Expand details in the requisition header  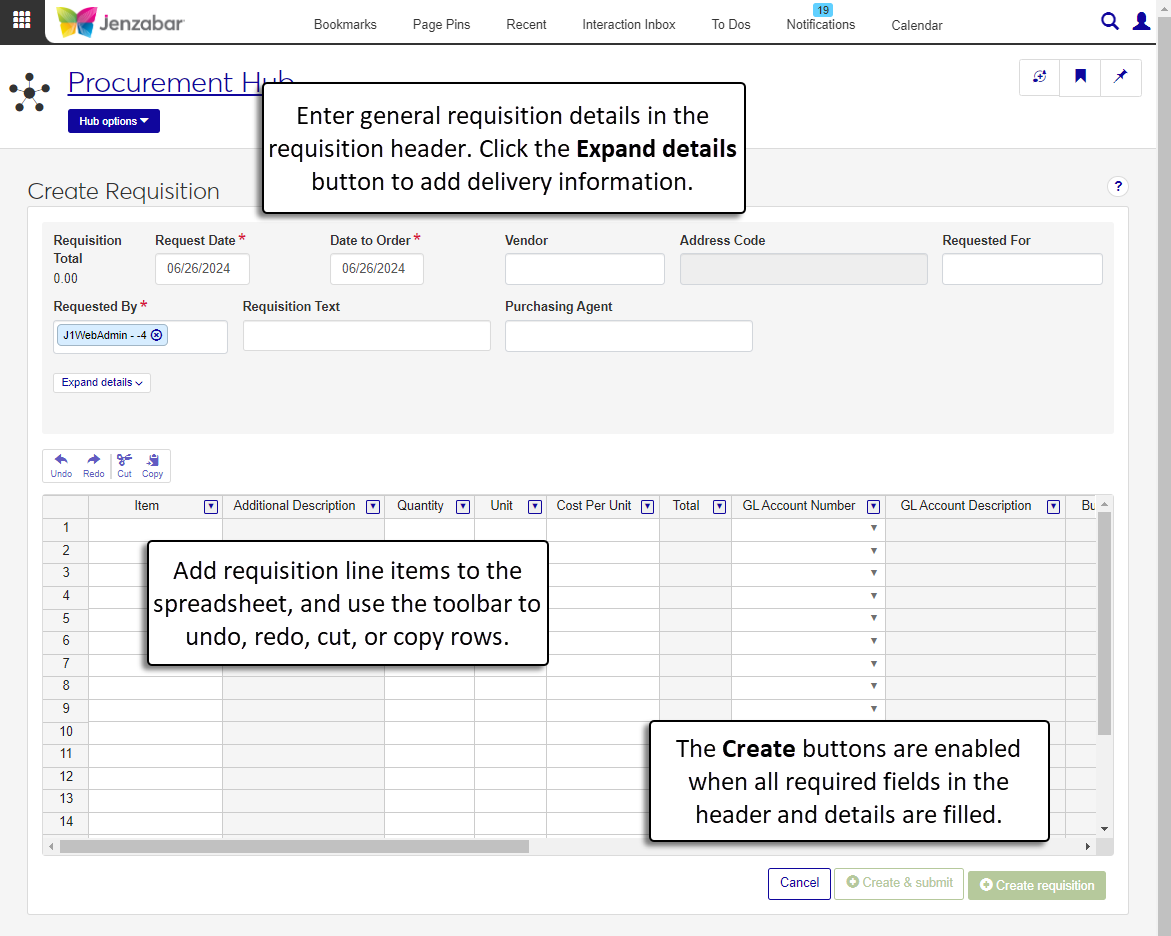click(101, 383)
